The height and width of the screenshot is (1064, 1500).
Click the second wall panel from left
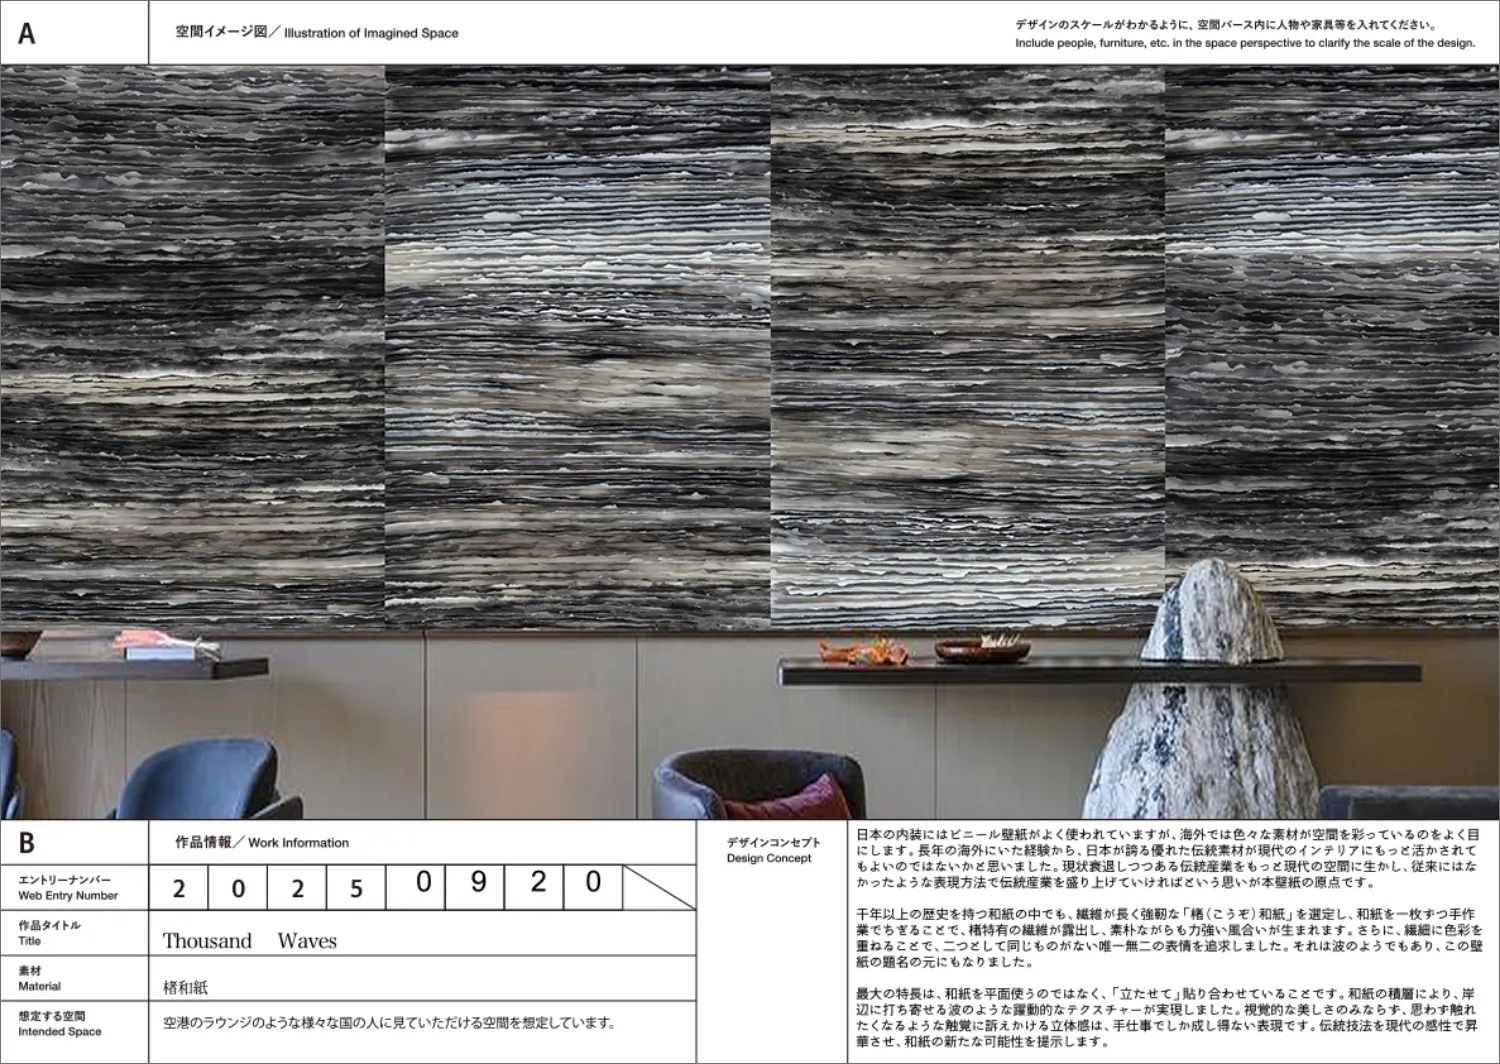point(577,340)
